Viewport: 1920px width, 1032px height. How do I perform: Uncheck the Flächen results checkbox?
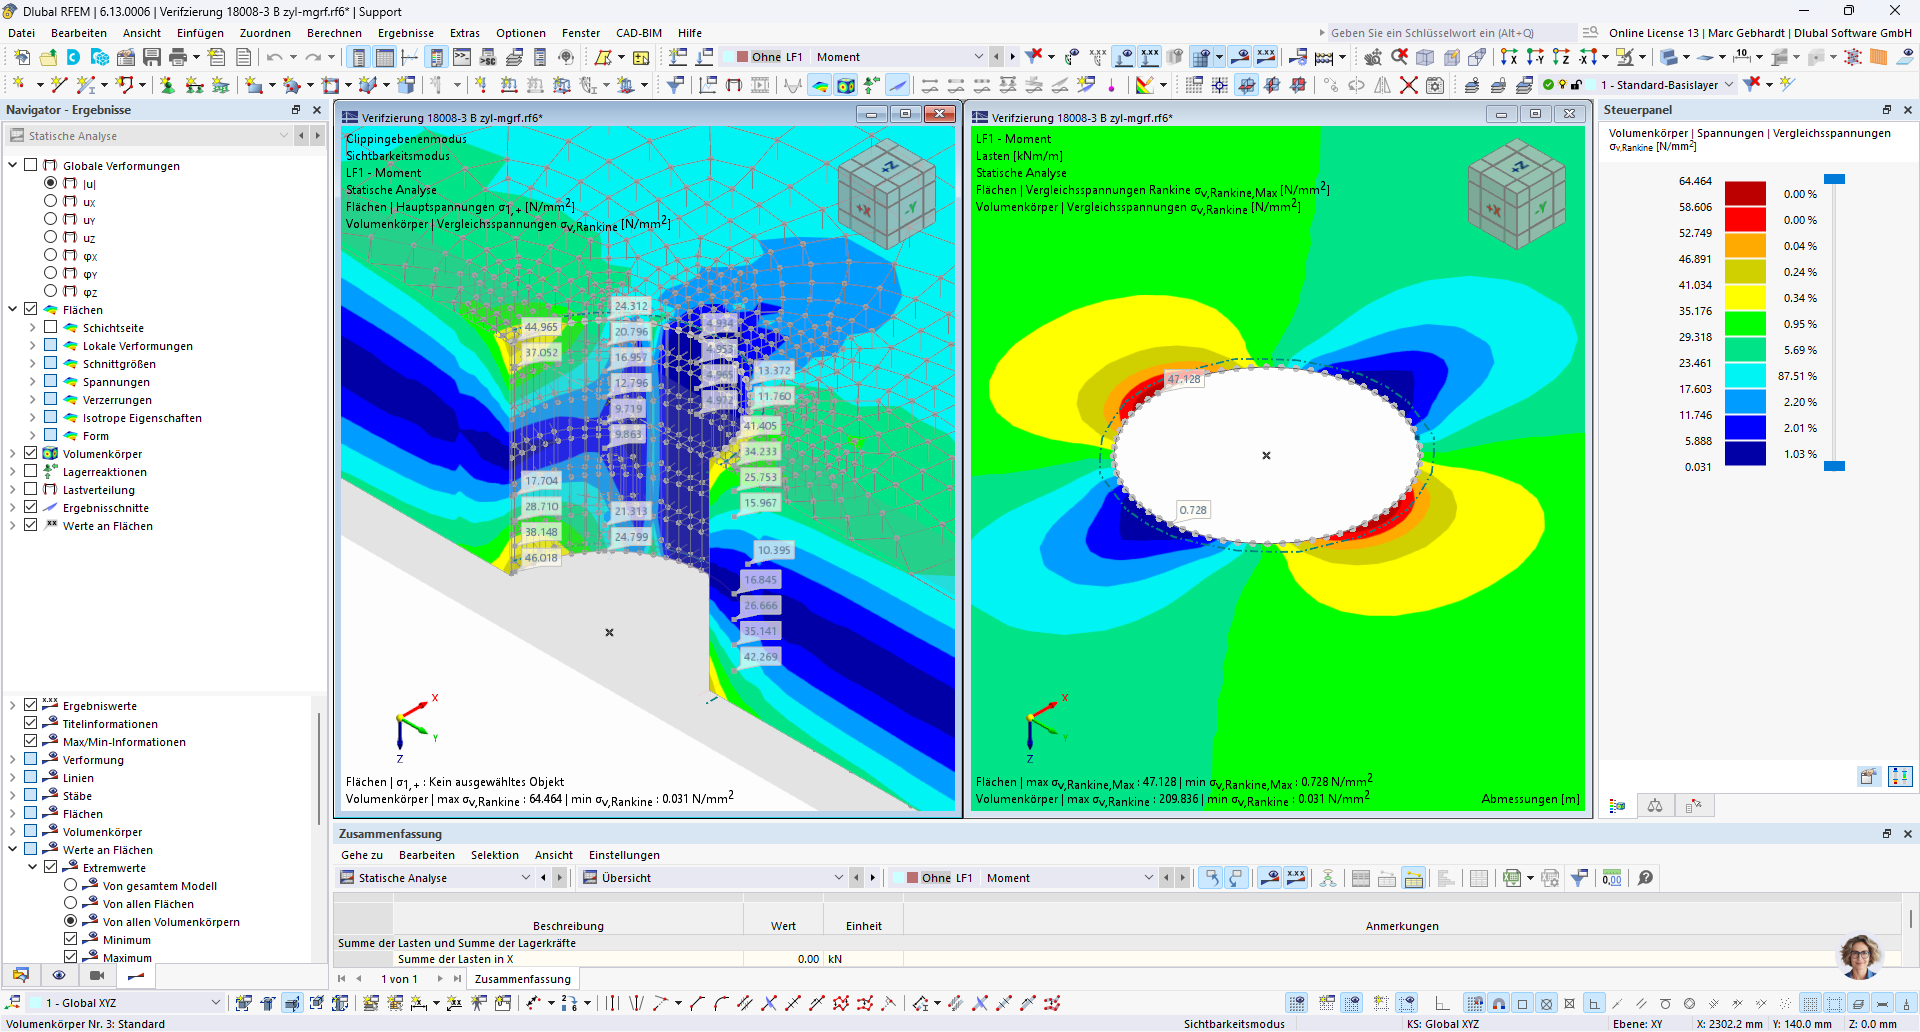31,310
